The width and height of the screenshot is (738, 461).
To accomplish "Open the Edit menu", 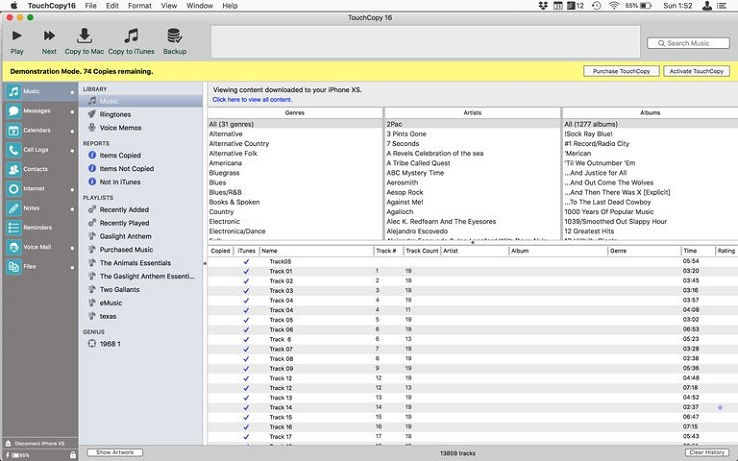I will (112, 6).
